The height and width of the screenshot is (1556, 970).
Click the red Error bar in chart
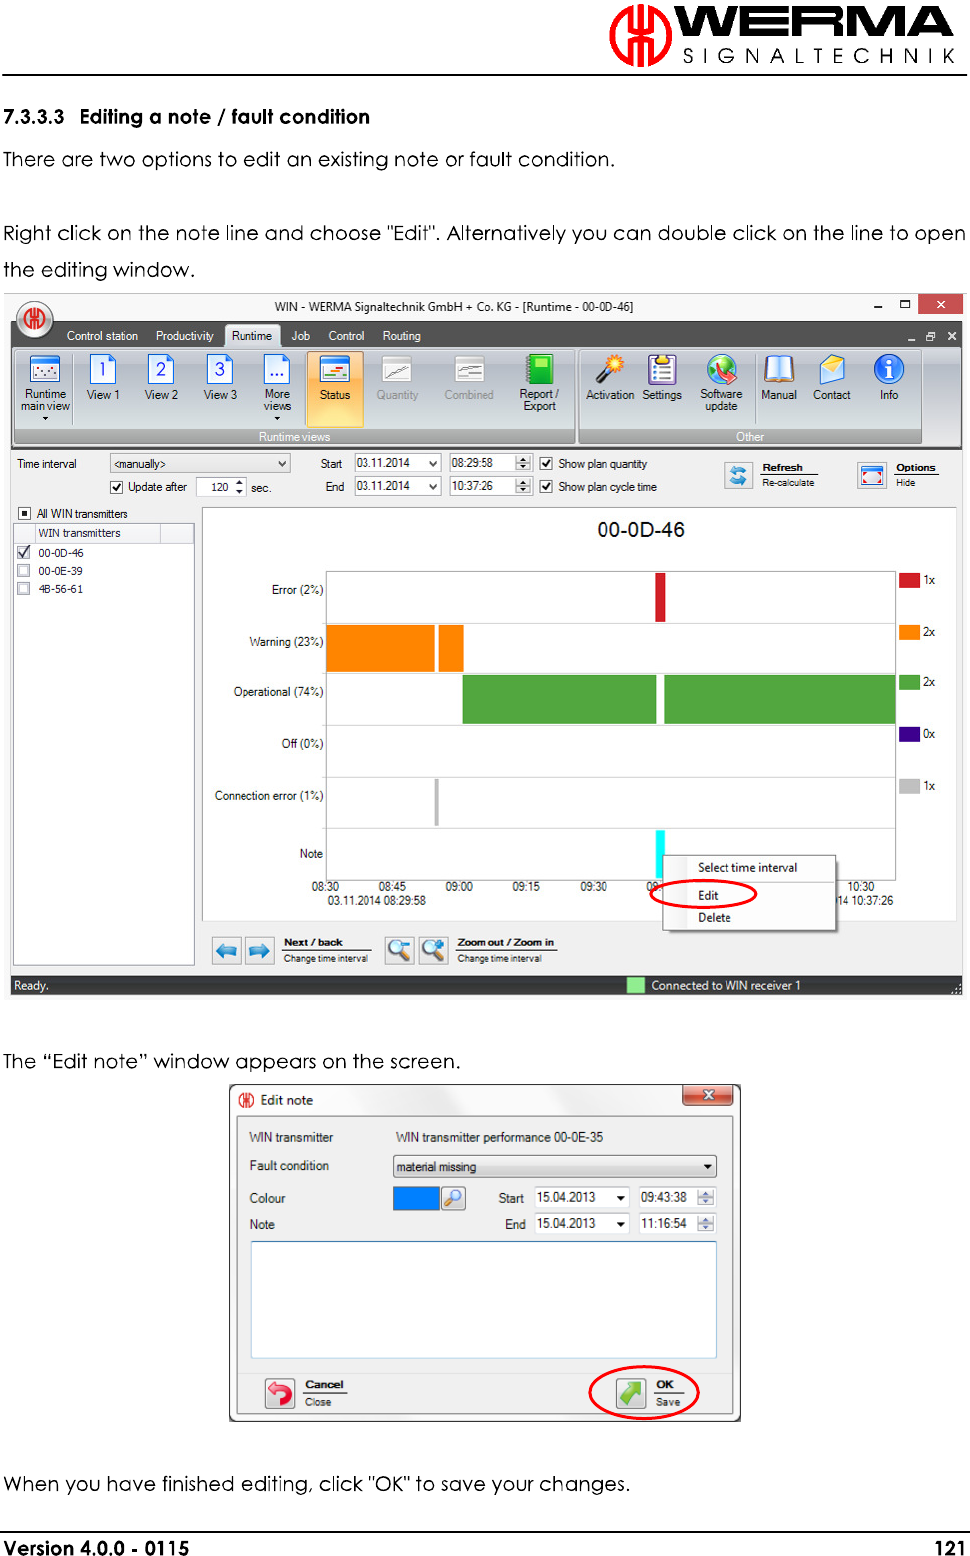tap(660, 597)
